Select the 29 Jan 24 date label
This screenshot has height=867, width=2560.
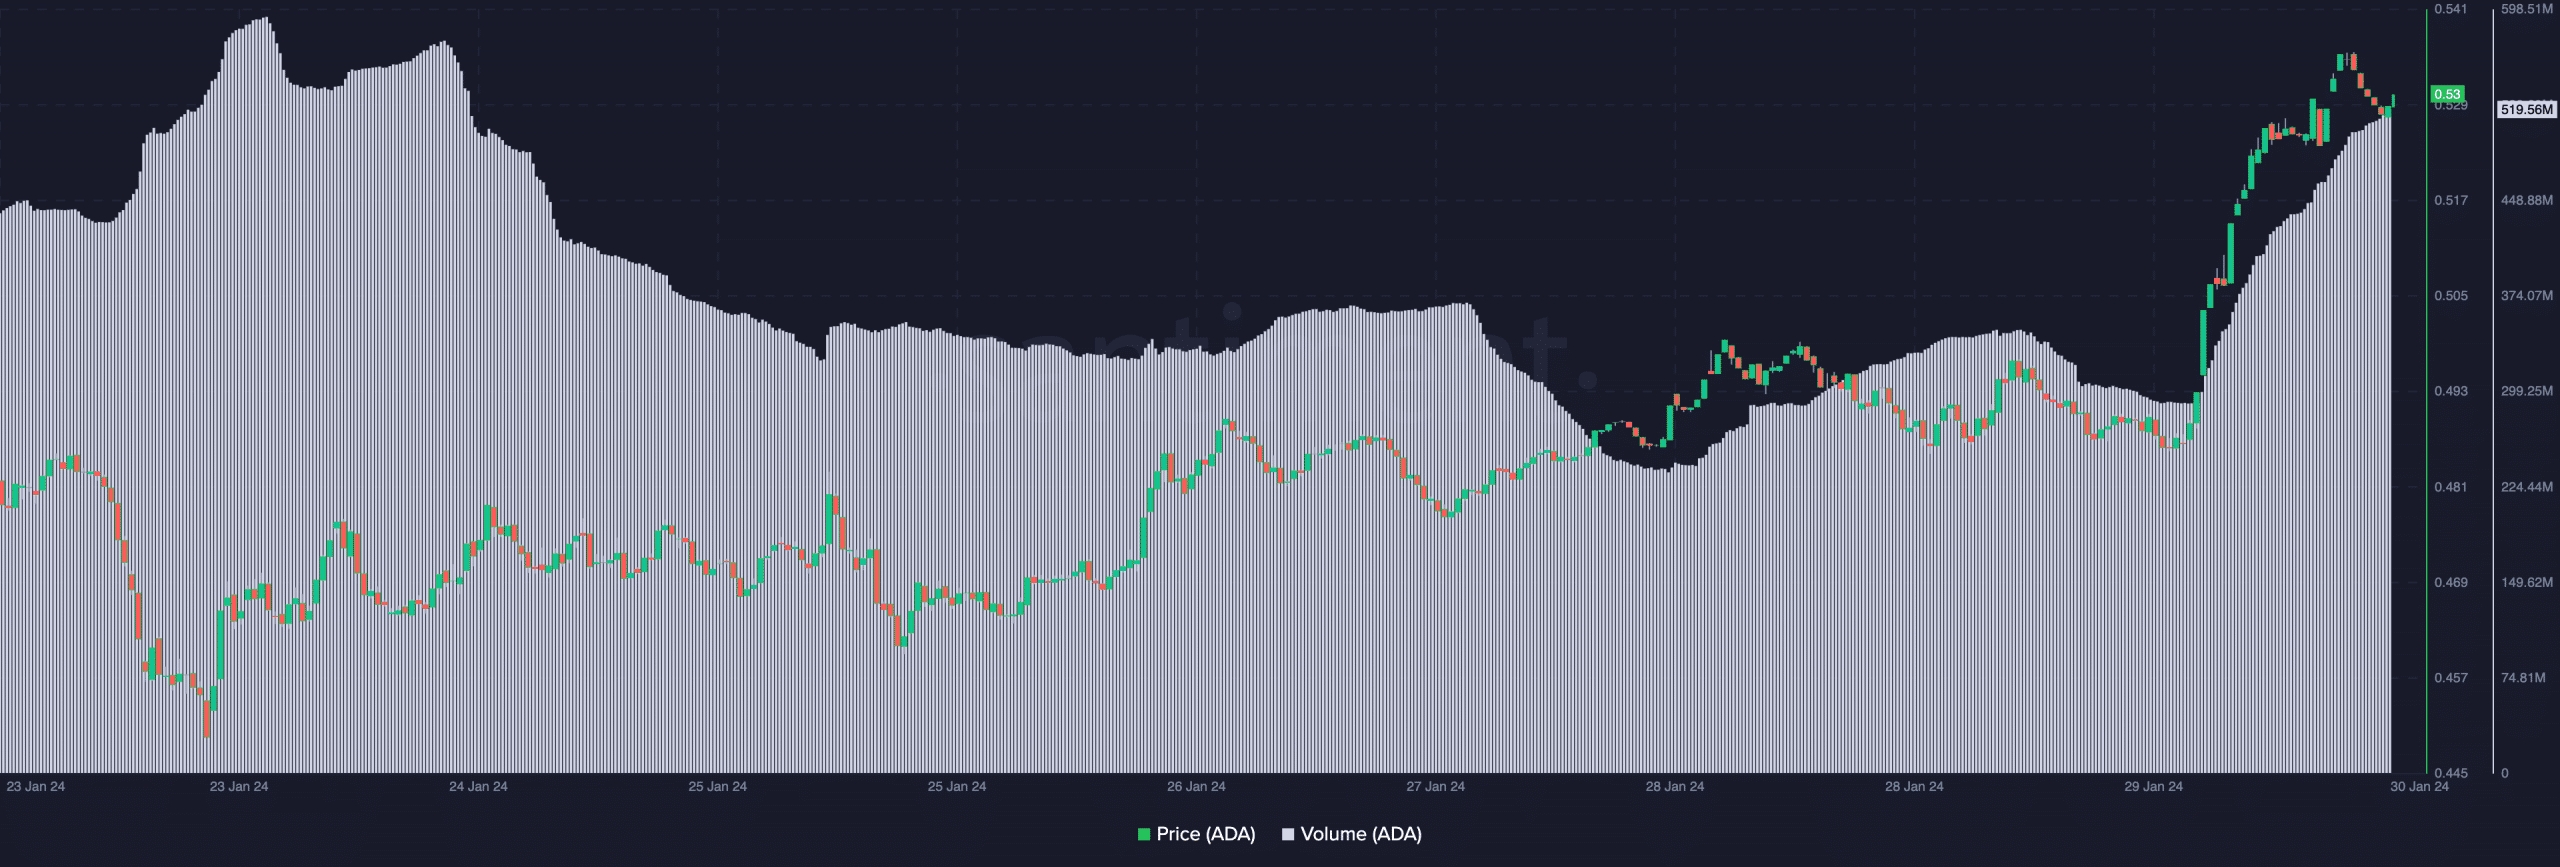coord(2153,786)
